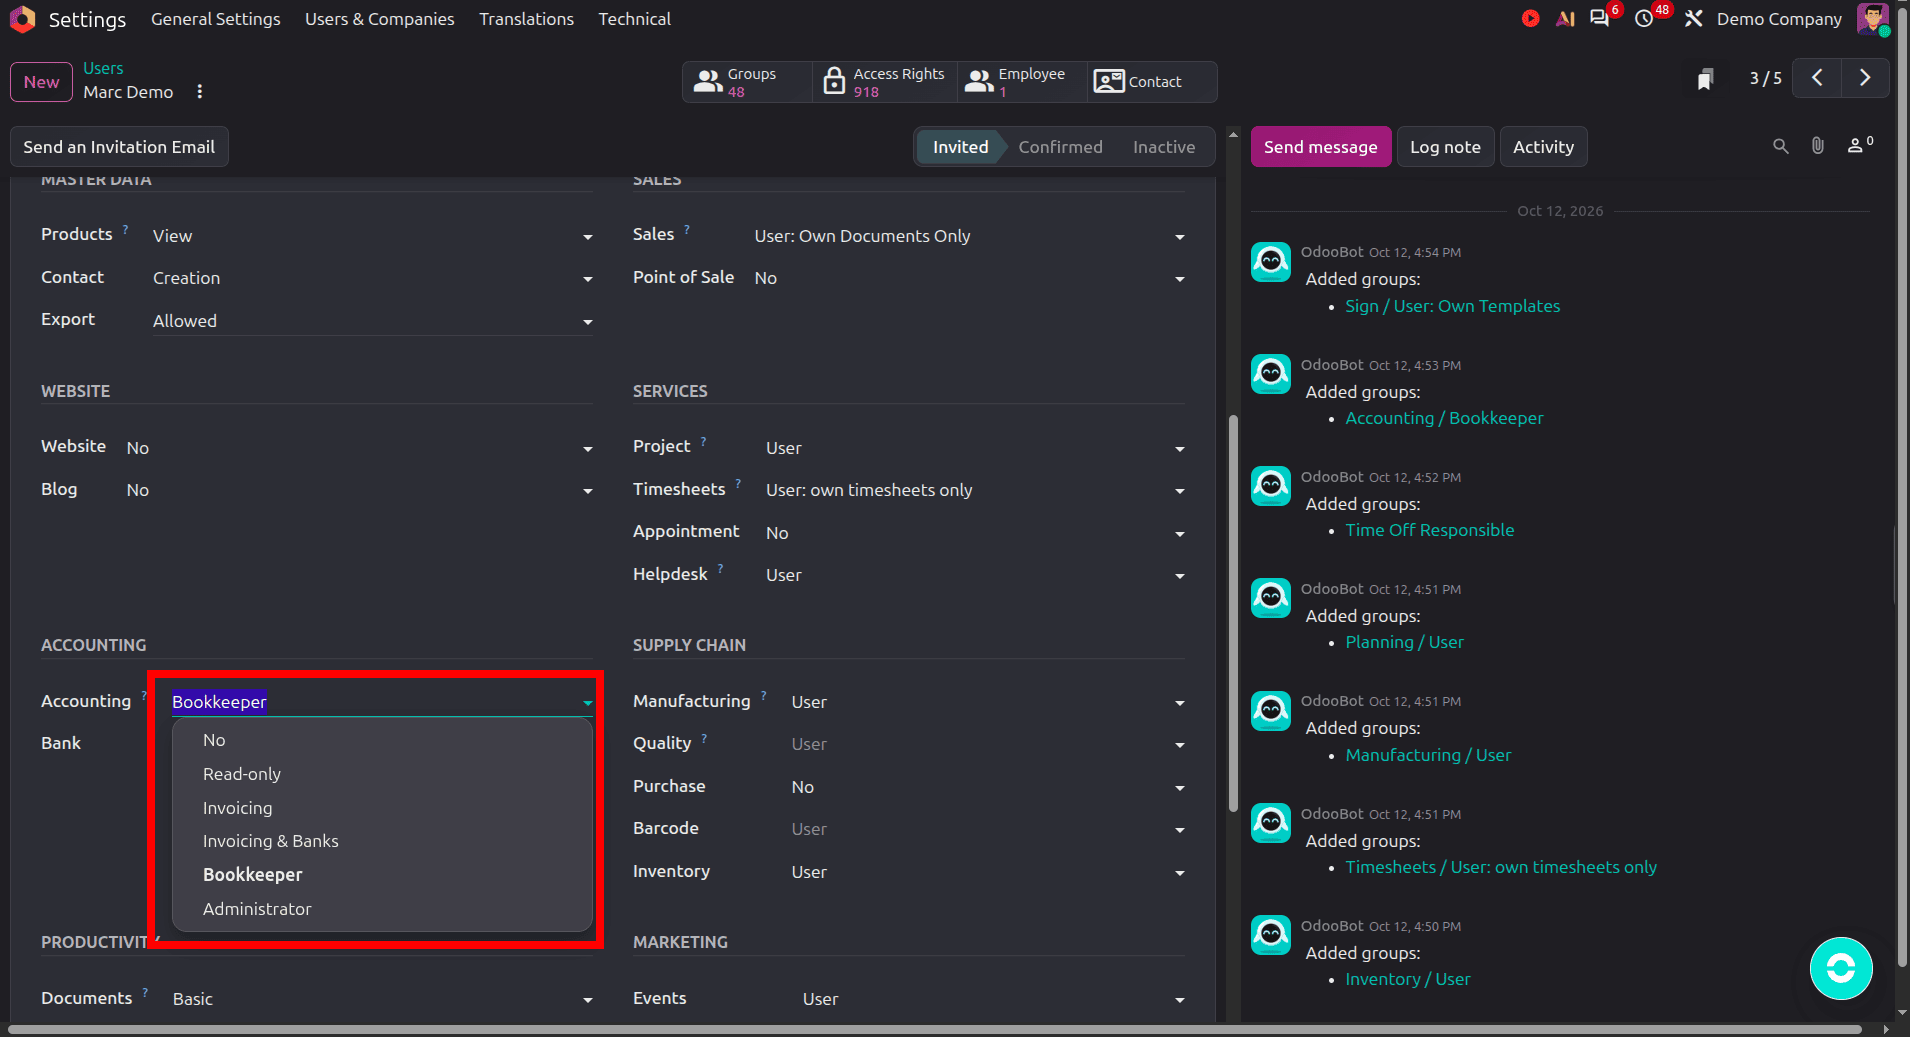Screen dimensions: 1910x1037
Task: Click Send message in chatter
Action: (x=1320, y=147)
